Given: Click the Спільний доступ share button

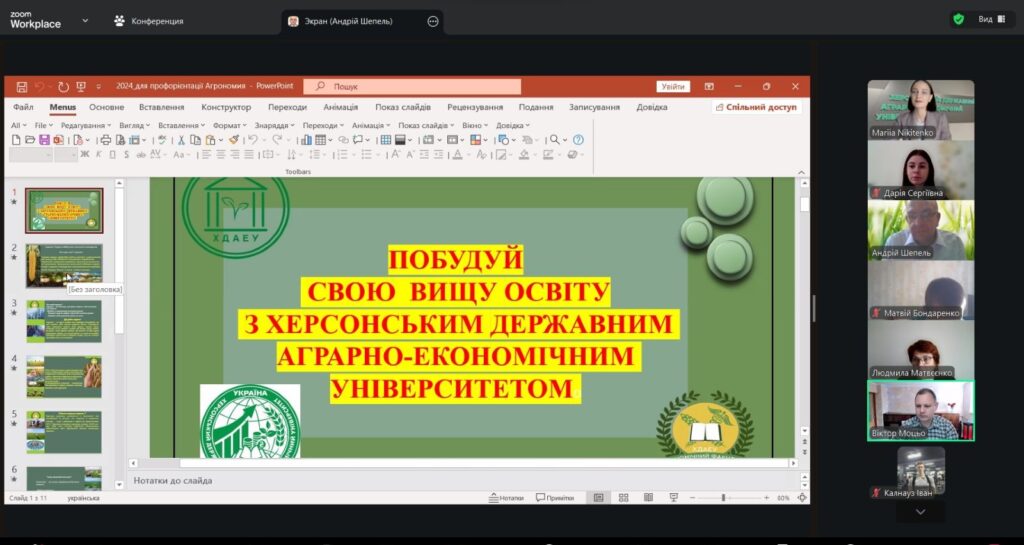Looking at the screenshot, I should tap(760, 107).
